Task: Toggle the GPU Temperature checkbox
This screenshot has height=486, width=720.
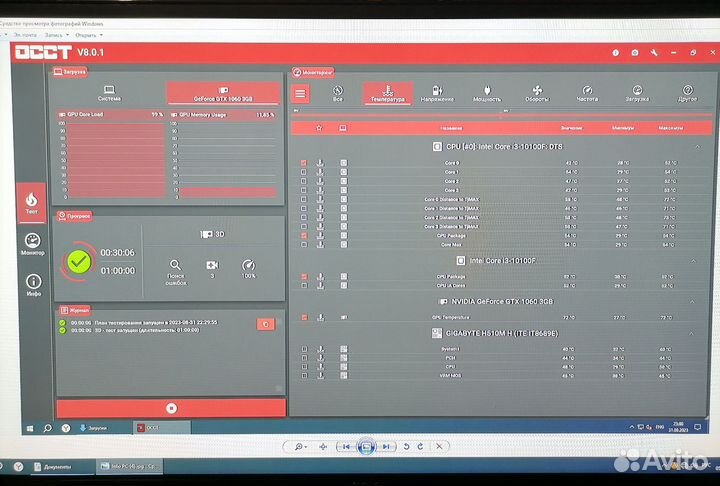Action: (304, 317)
